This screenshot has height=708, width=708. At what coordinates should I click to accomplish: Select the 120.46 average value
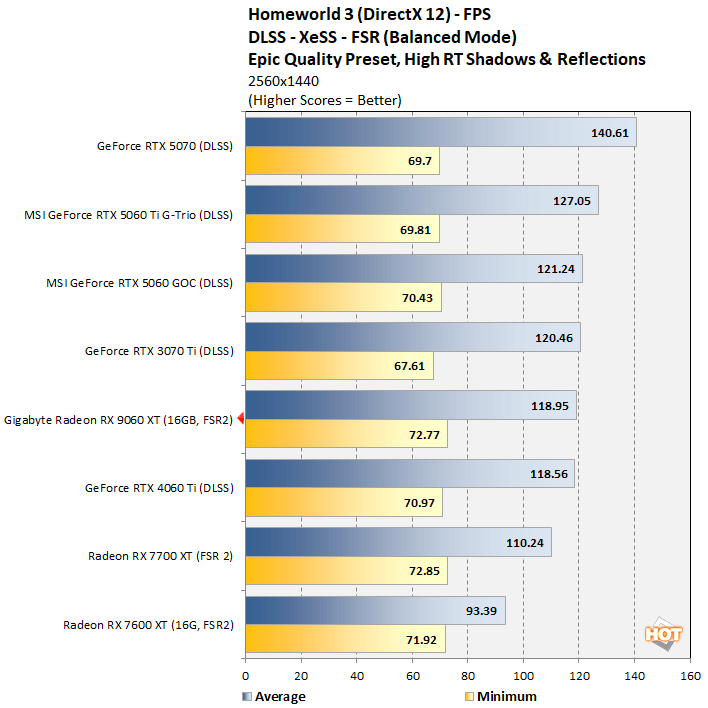(554, 338)
